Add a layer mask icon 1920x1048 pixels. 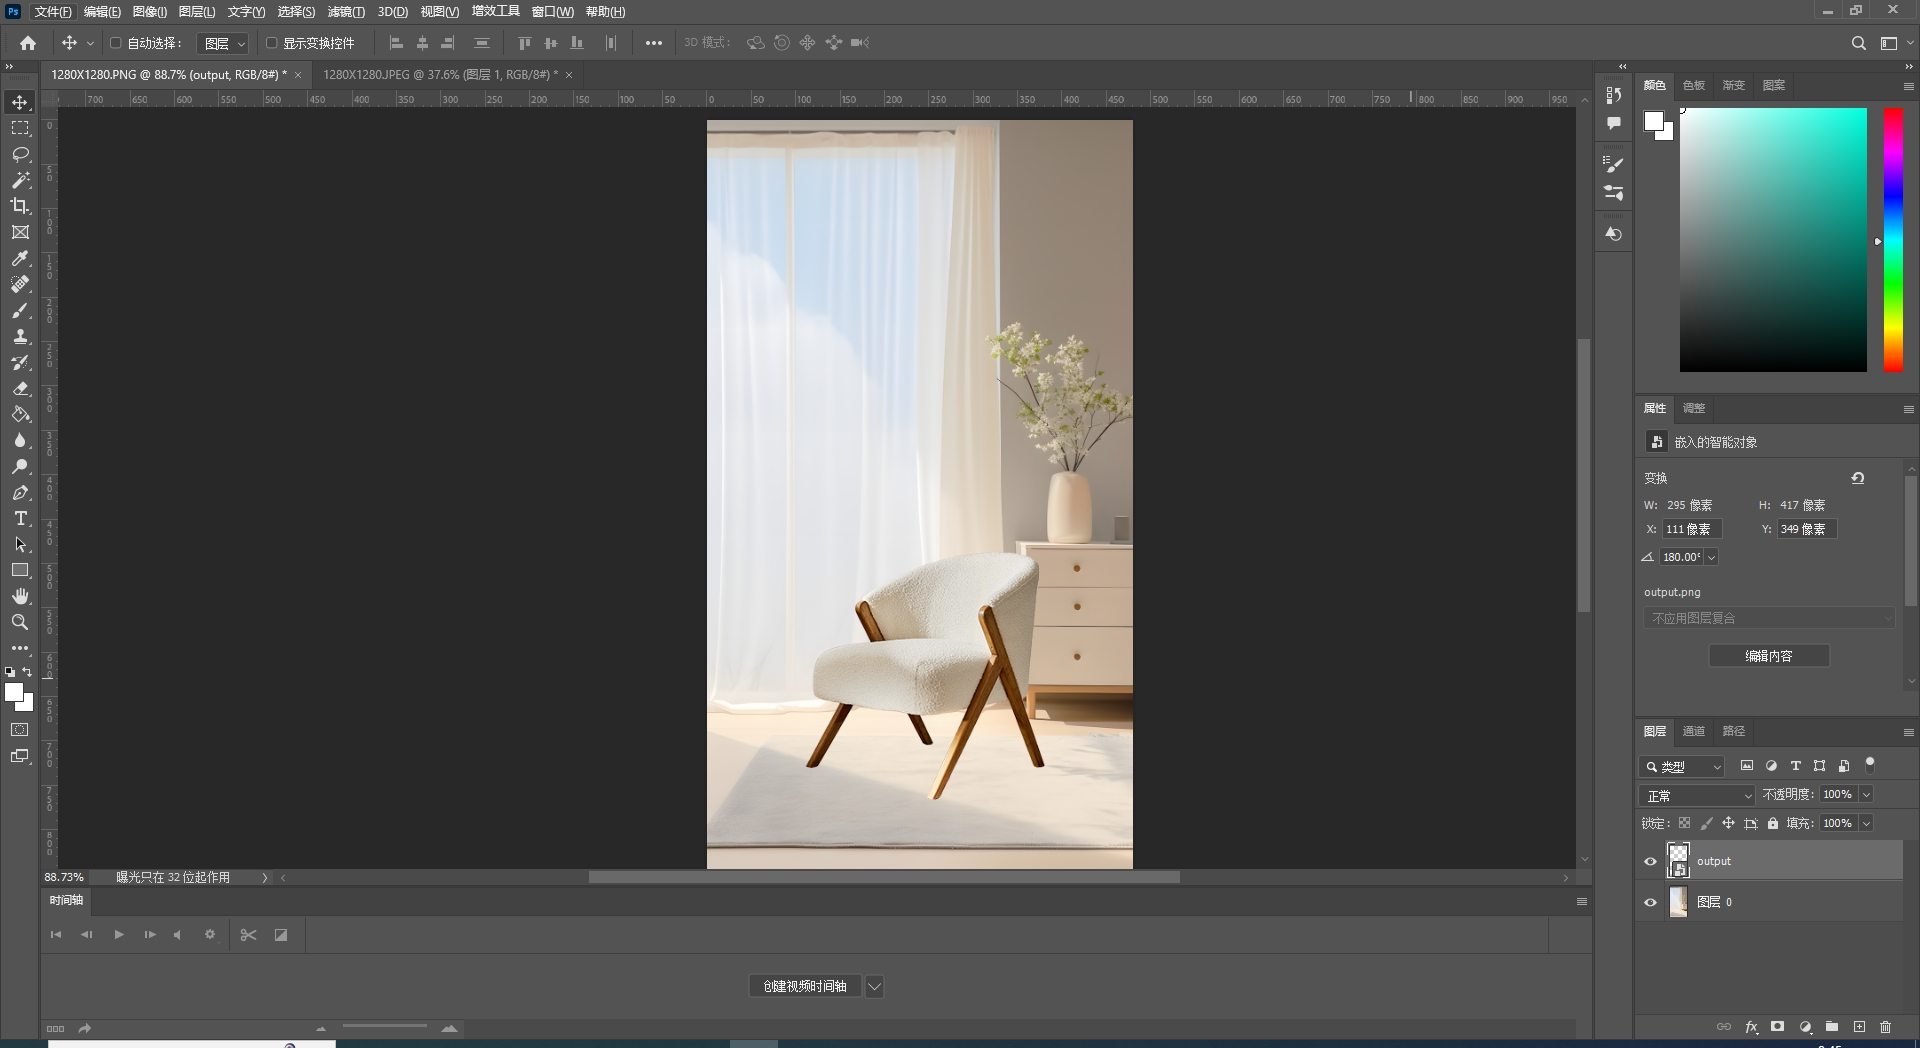pyautogui.click(x=1777, y=1027)
